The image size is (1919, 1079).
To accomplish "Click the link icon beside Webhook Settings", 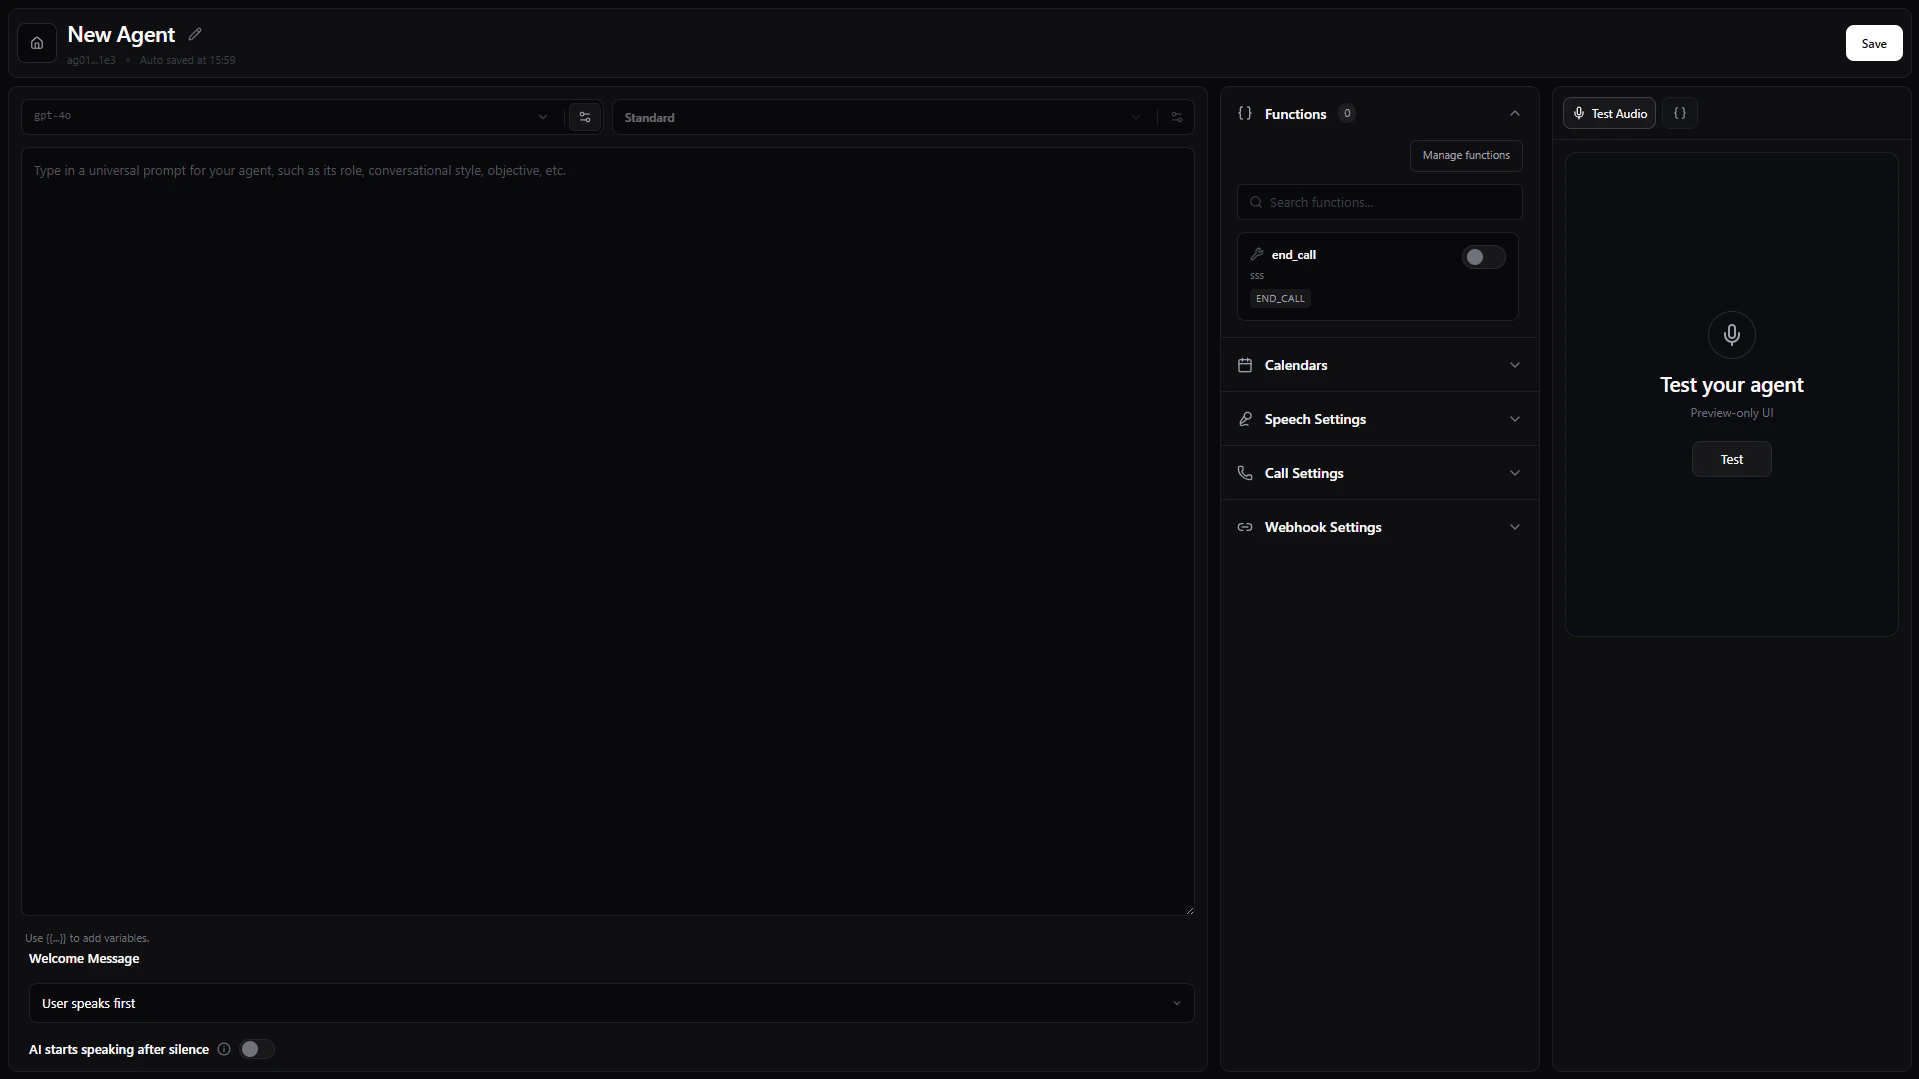I will (x=1245, y=527).
